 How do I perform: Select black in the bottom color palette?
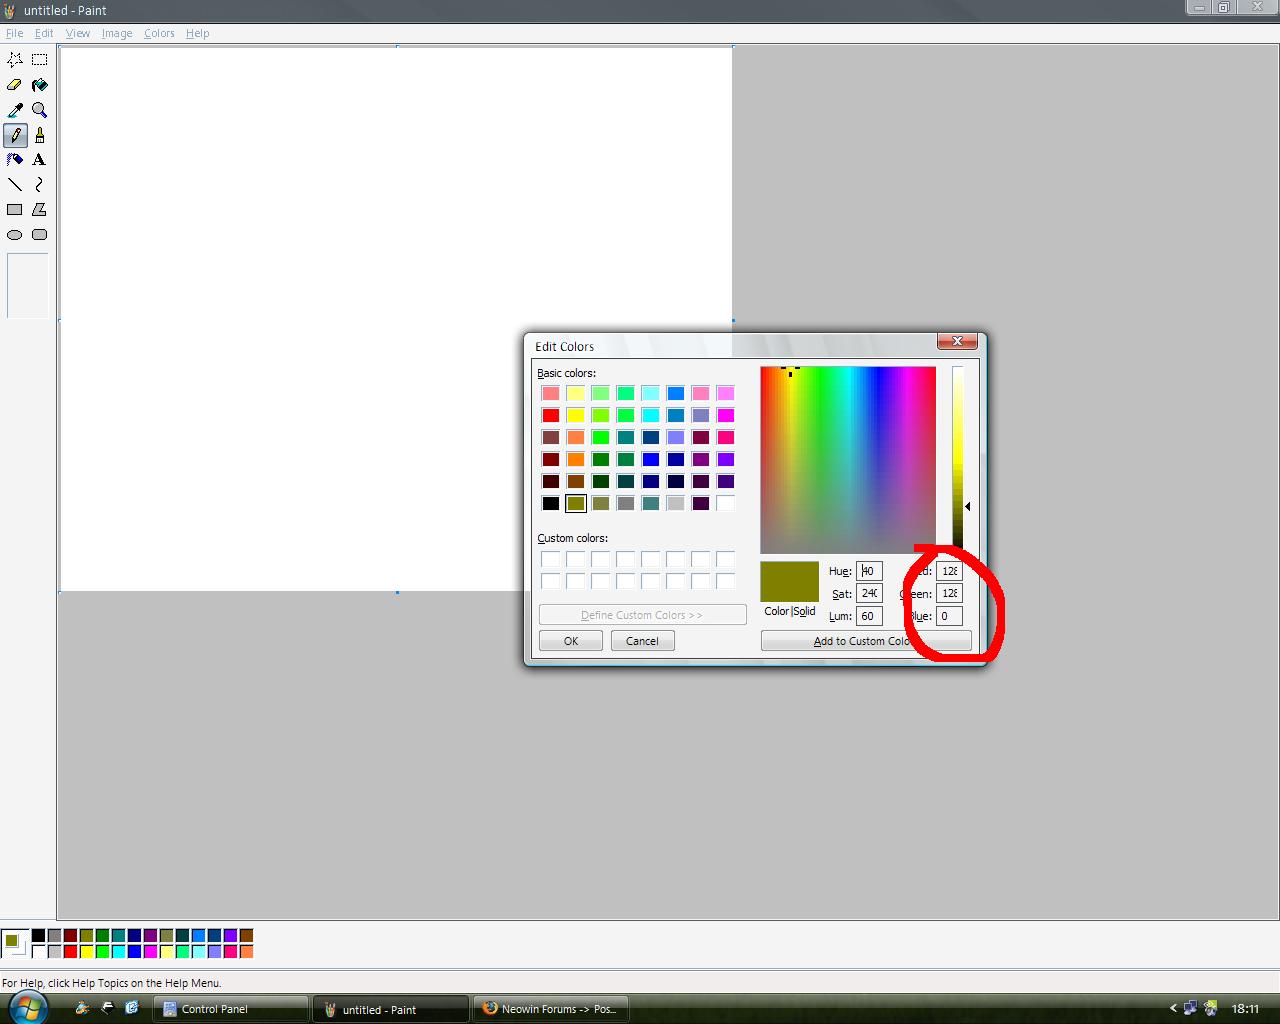[38, 936]
